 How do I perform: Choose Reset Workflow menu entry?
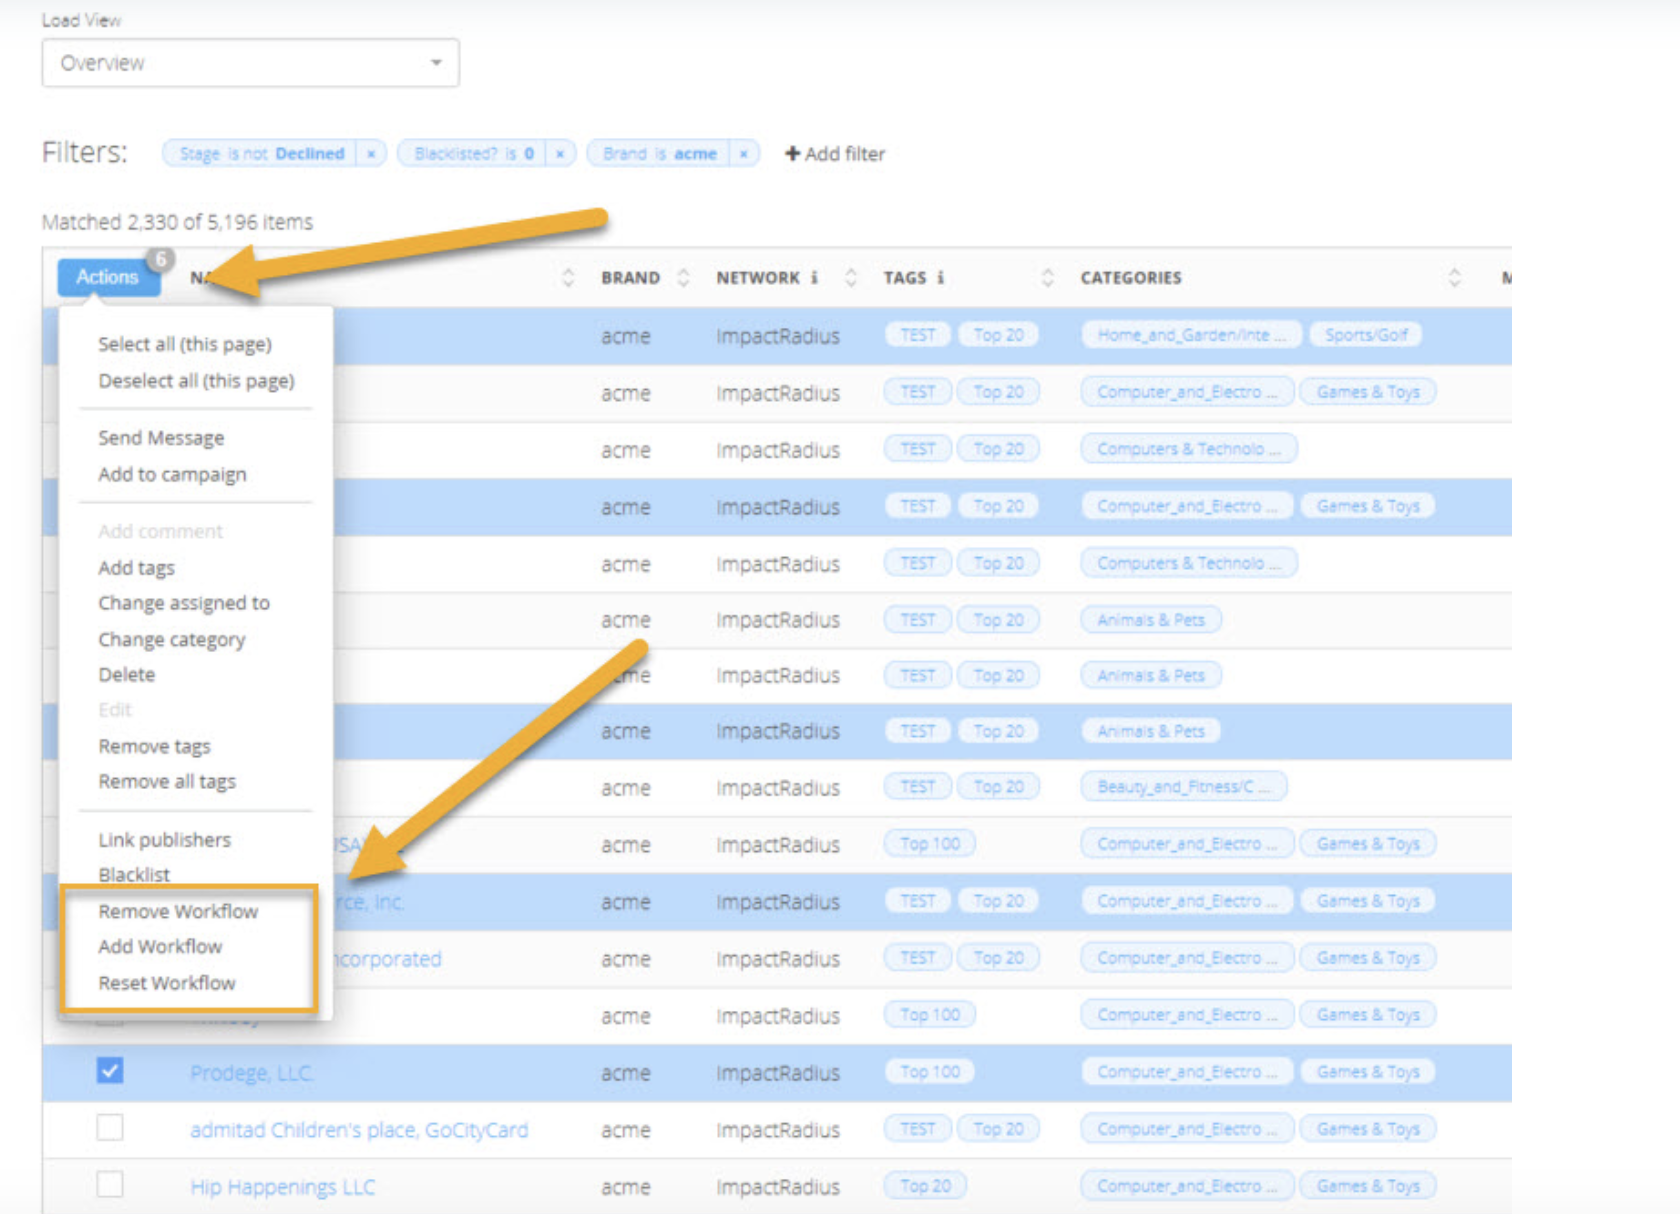point(167,983)
